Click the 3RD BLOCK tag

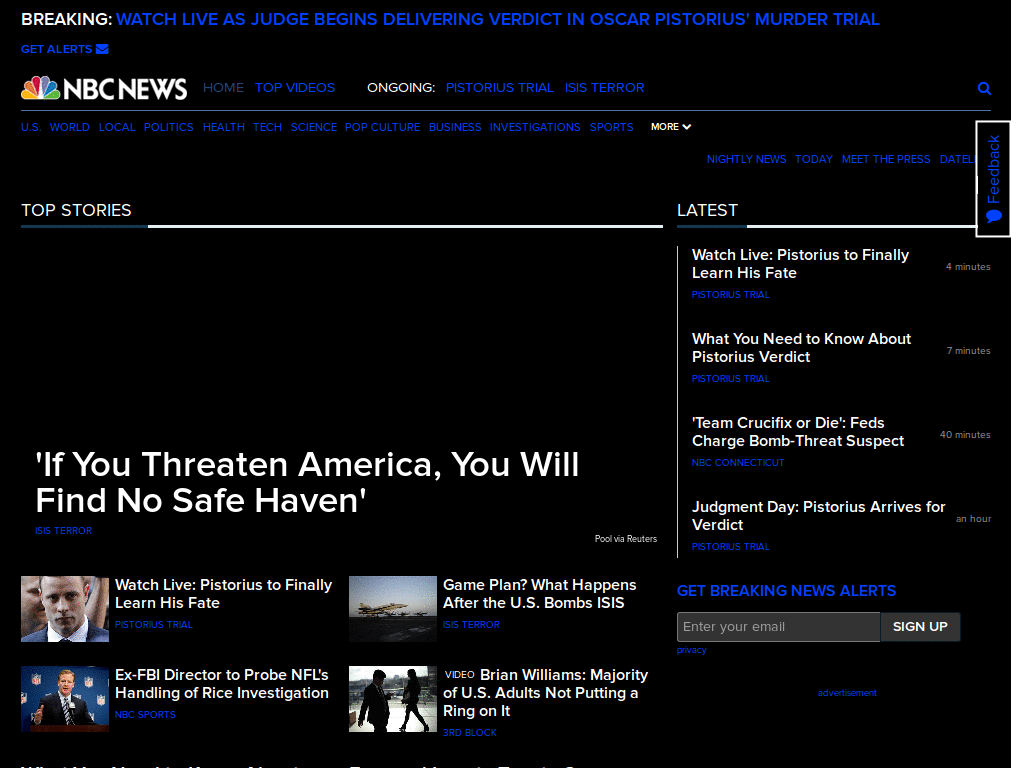470,733
